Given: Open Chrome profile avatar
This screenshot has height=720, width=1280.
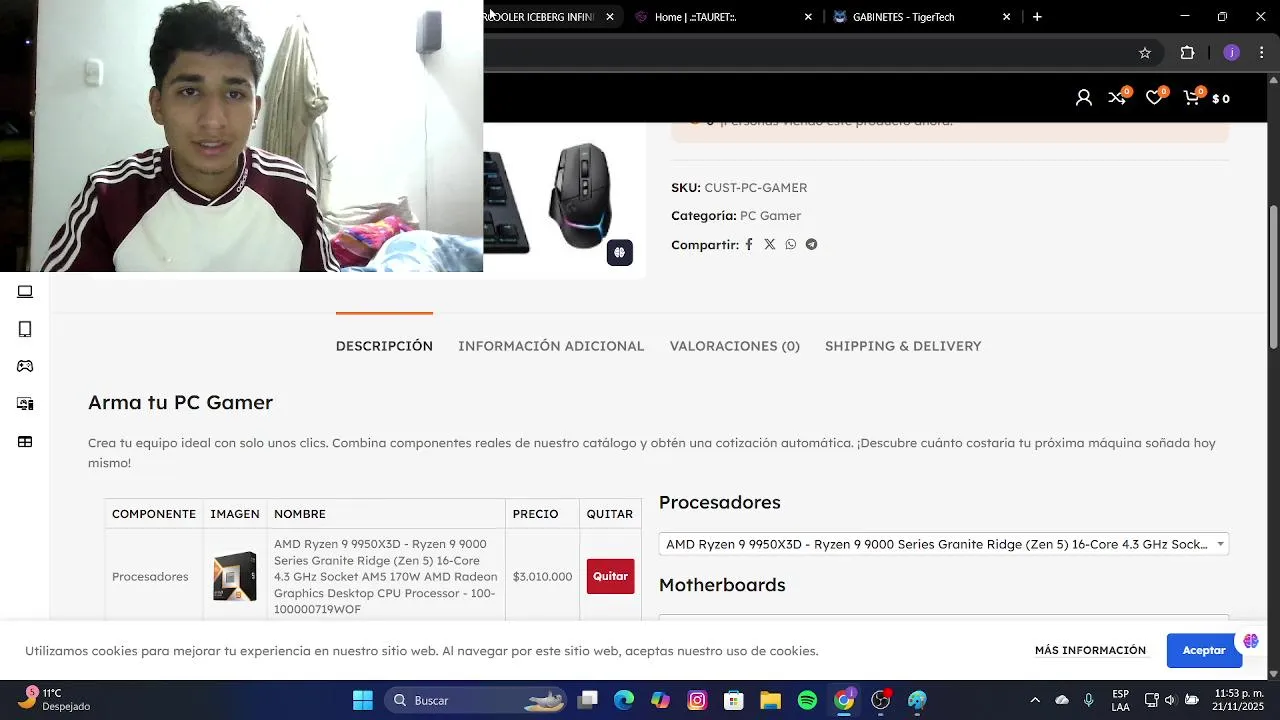Looking at the screenshot, I should click(1231, 53).
